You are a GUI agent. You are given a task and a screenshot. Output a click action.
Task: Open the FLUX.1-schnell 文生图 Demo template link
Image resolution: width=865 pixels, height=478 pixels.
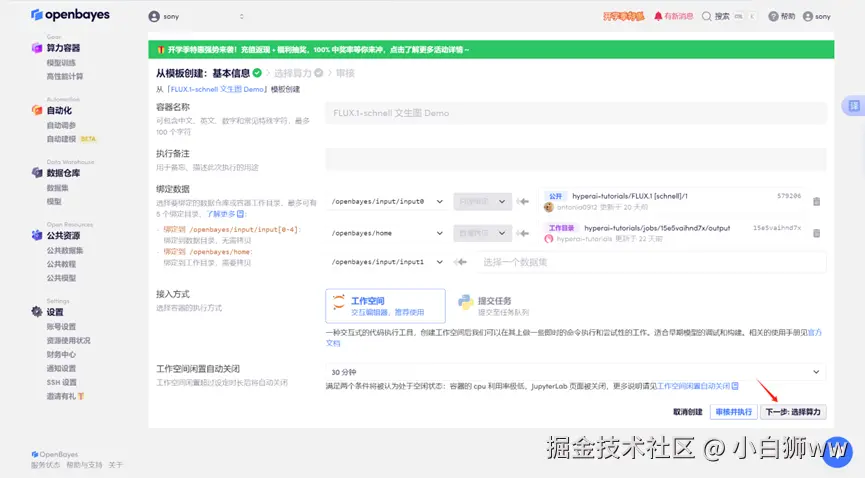[x=217, y=89]
